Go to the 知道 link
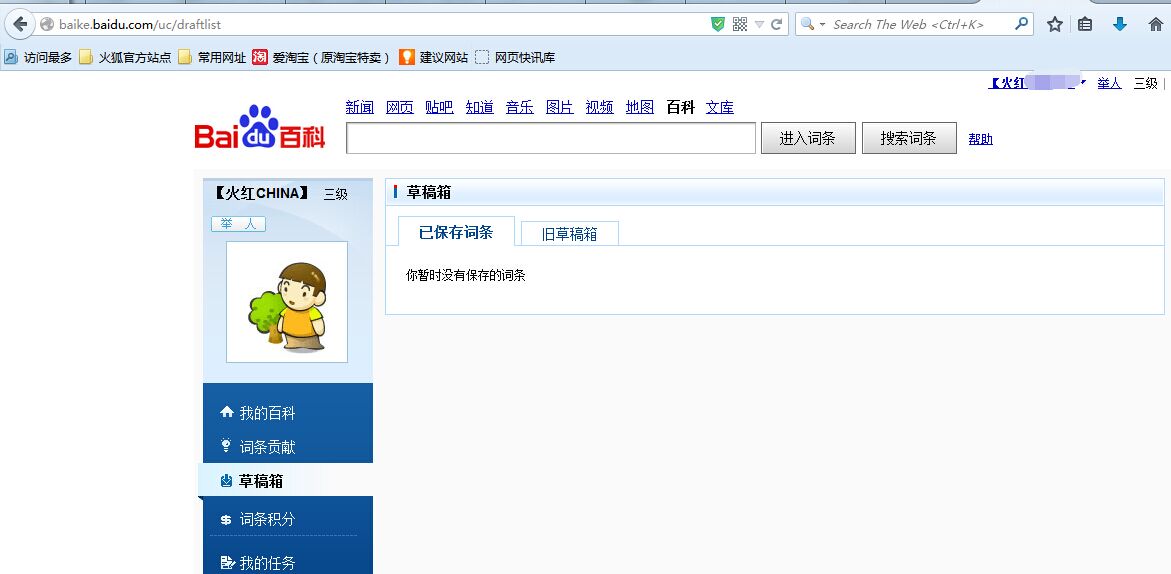 (479, 107)
